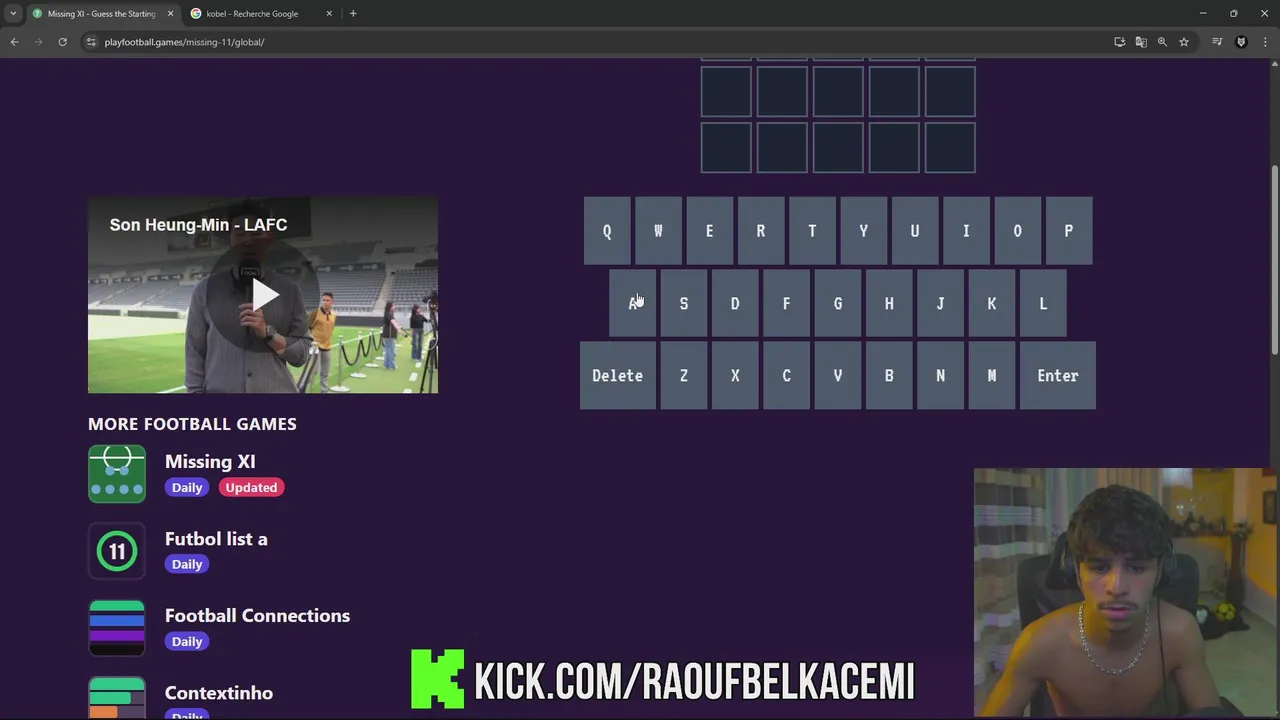Switch to the Missing XI tab
Viewport: 1280px width, 720px height.
coord(102,14)
